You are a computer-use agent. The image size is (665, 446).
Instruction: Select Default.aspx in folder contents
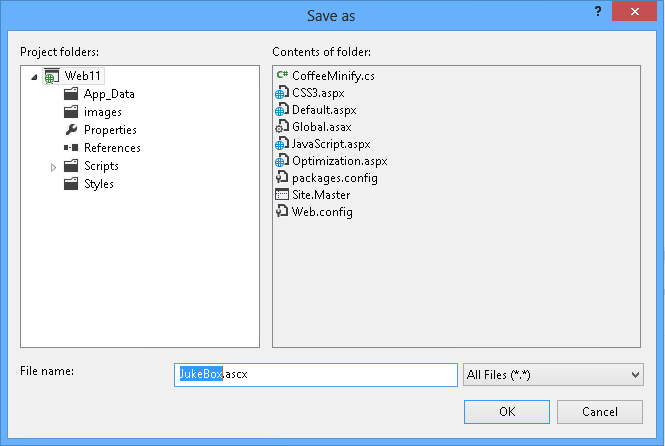[x=324, y=110]
